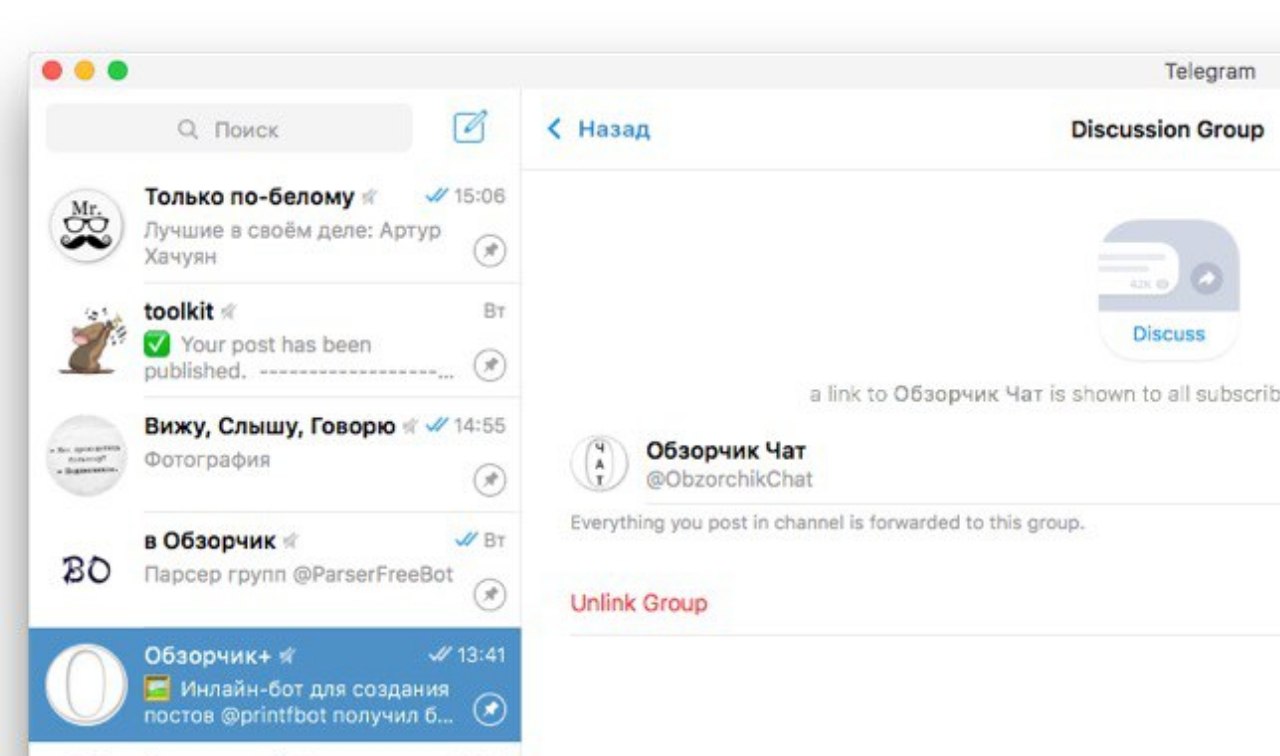1280x756 pixels.
Task: Click the pin icon in Обзорчик+ row
Action: point(489,709)
